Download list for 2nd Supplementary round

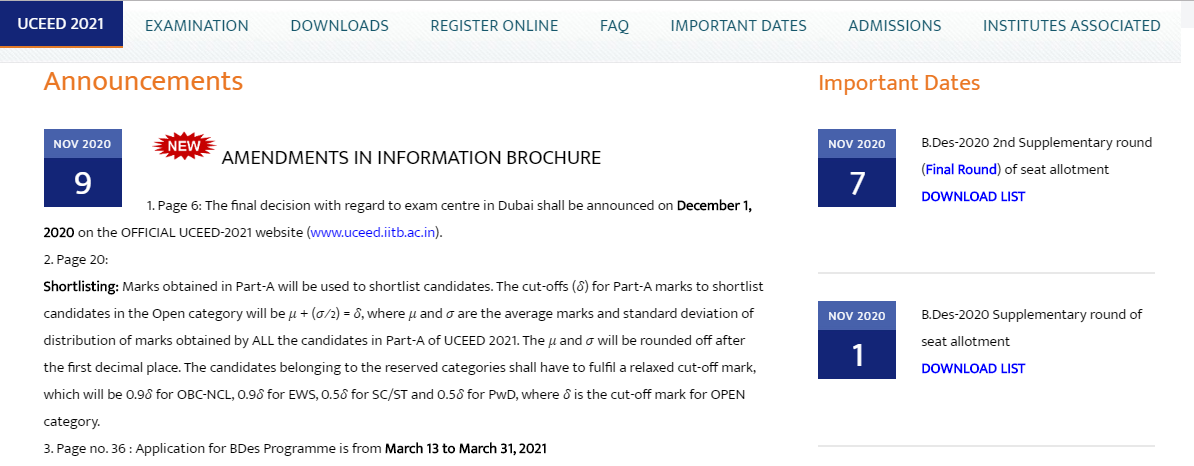[973, 196]
